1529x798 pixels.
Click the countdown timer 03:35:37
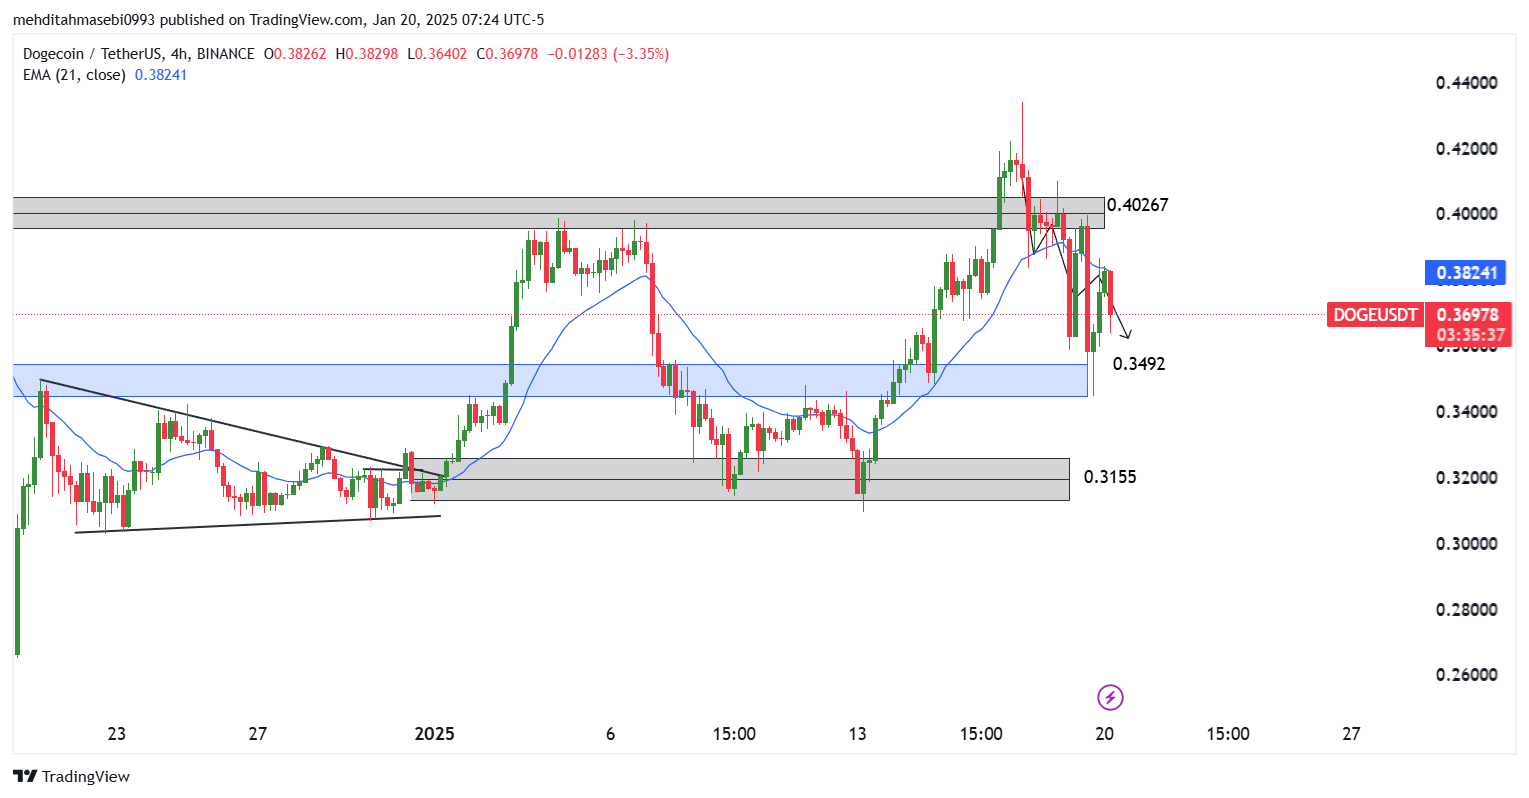pos(1470,335)
